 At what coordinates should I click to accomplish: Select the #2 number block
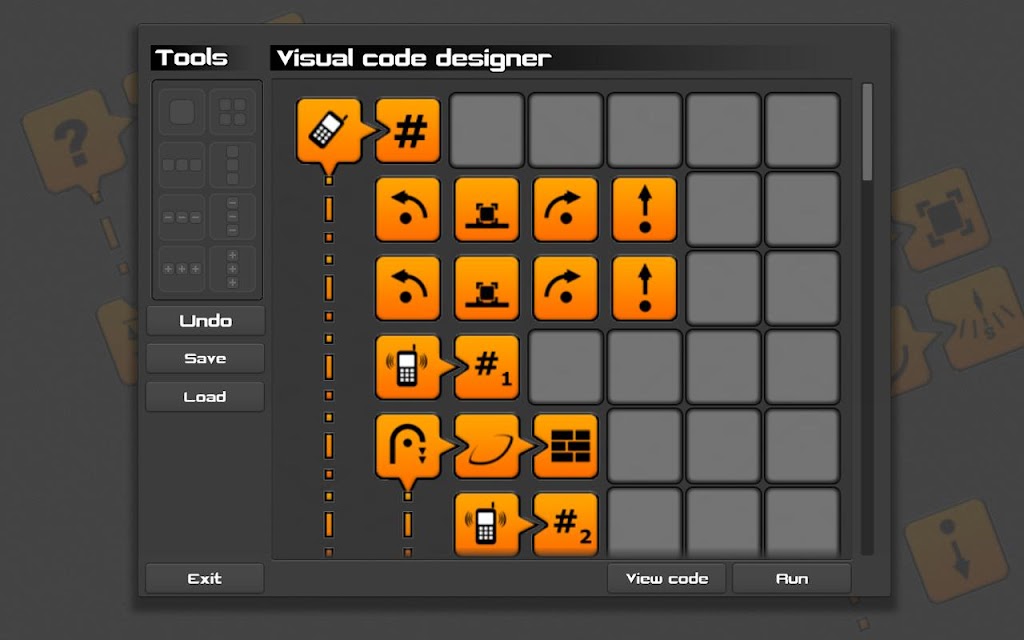(566, 524)
